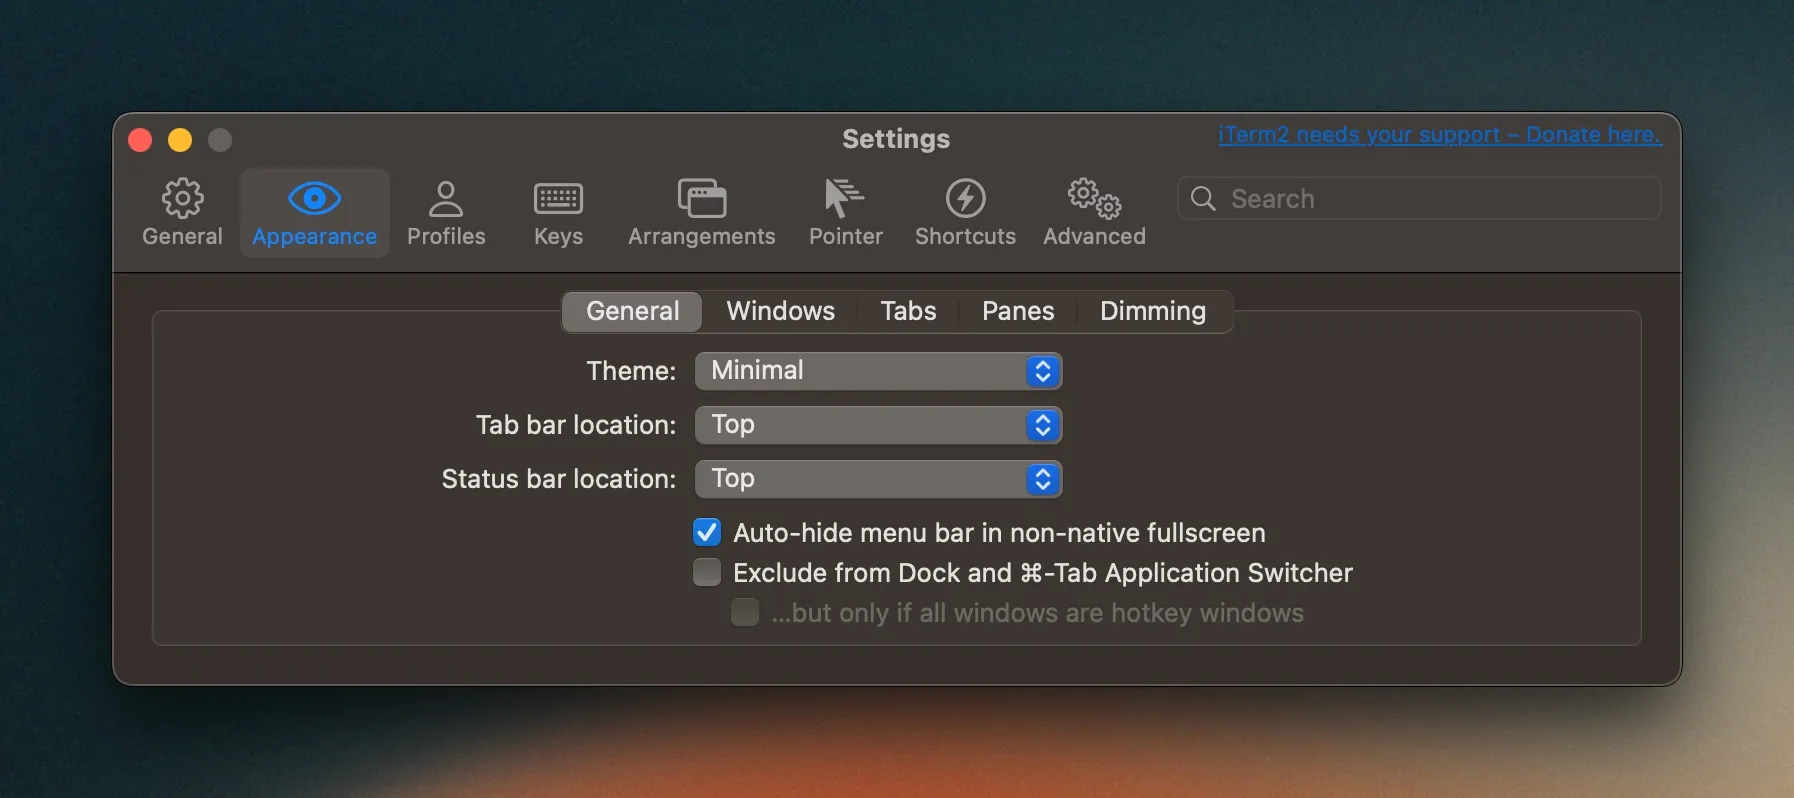Open the Shortcuts lightning bolt icon

(965, 199)
